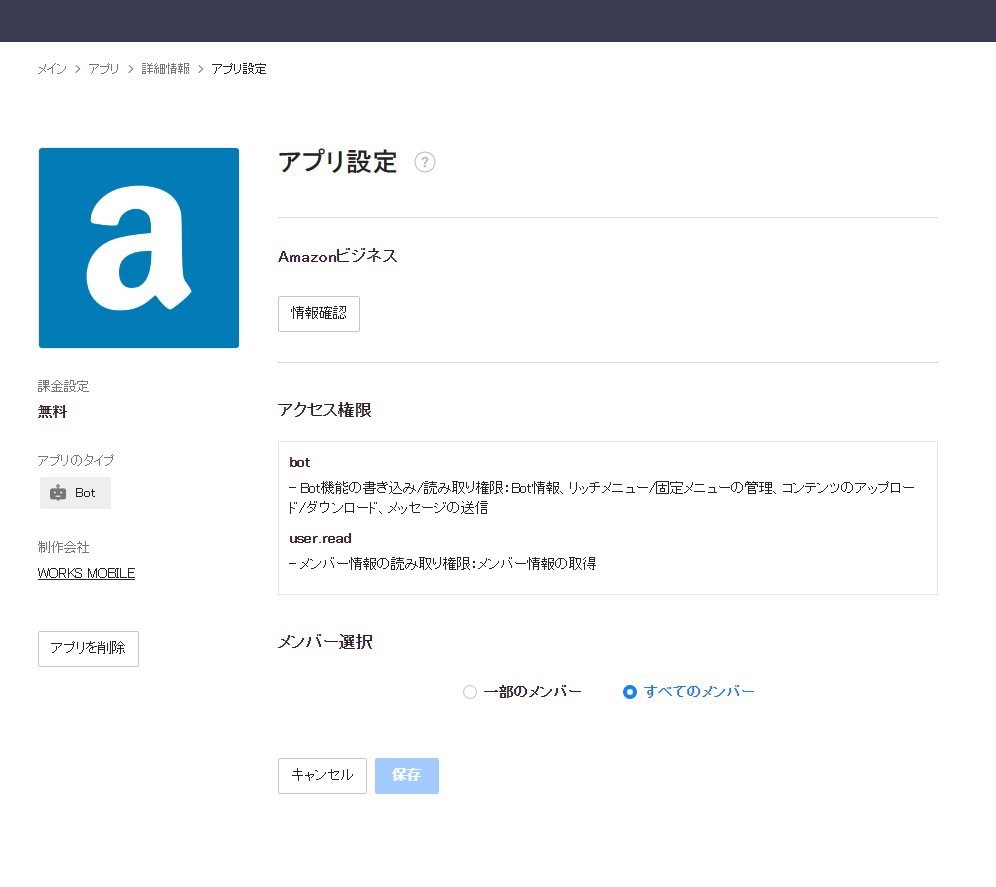The width and height of the screenshot is (996, 887).
Task: Click the user.read permission scope heading
Action: click(320, 538)
